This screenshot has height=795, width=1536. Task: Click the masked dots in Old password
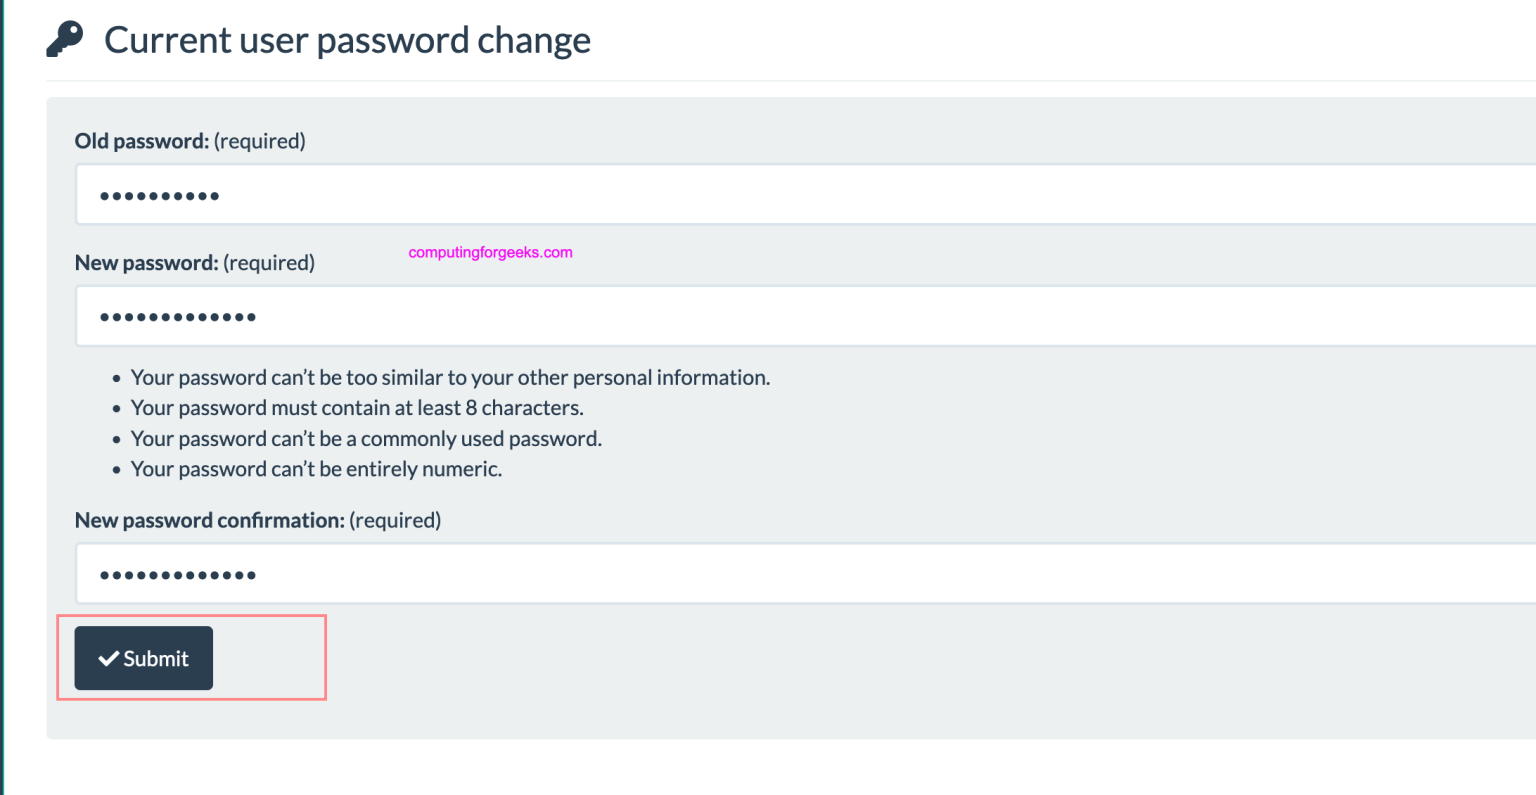point(160,196)
